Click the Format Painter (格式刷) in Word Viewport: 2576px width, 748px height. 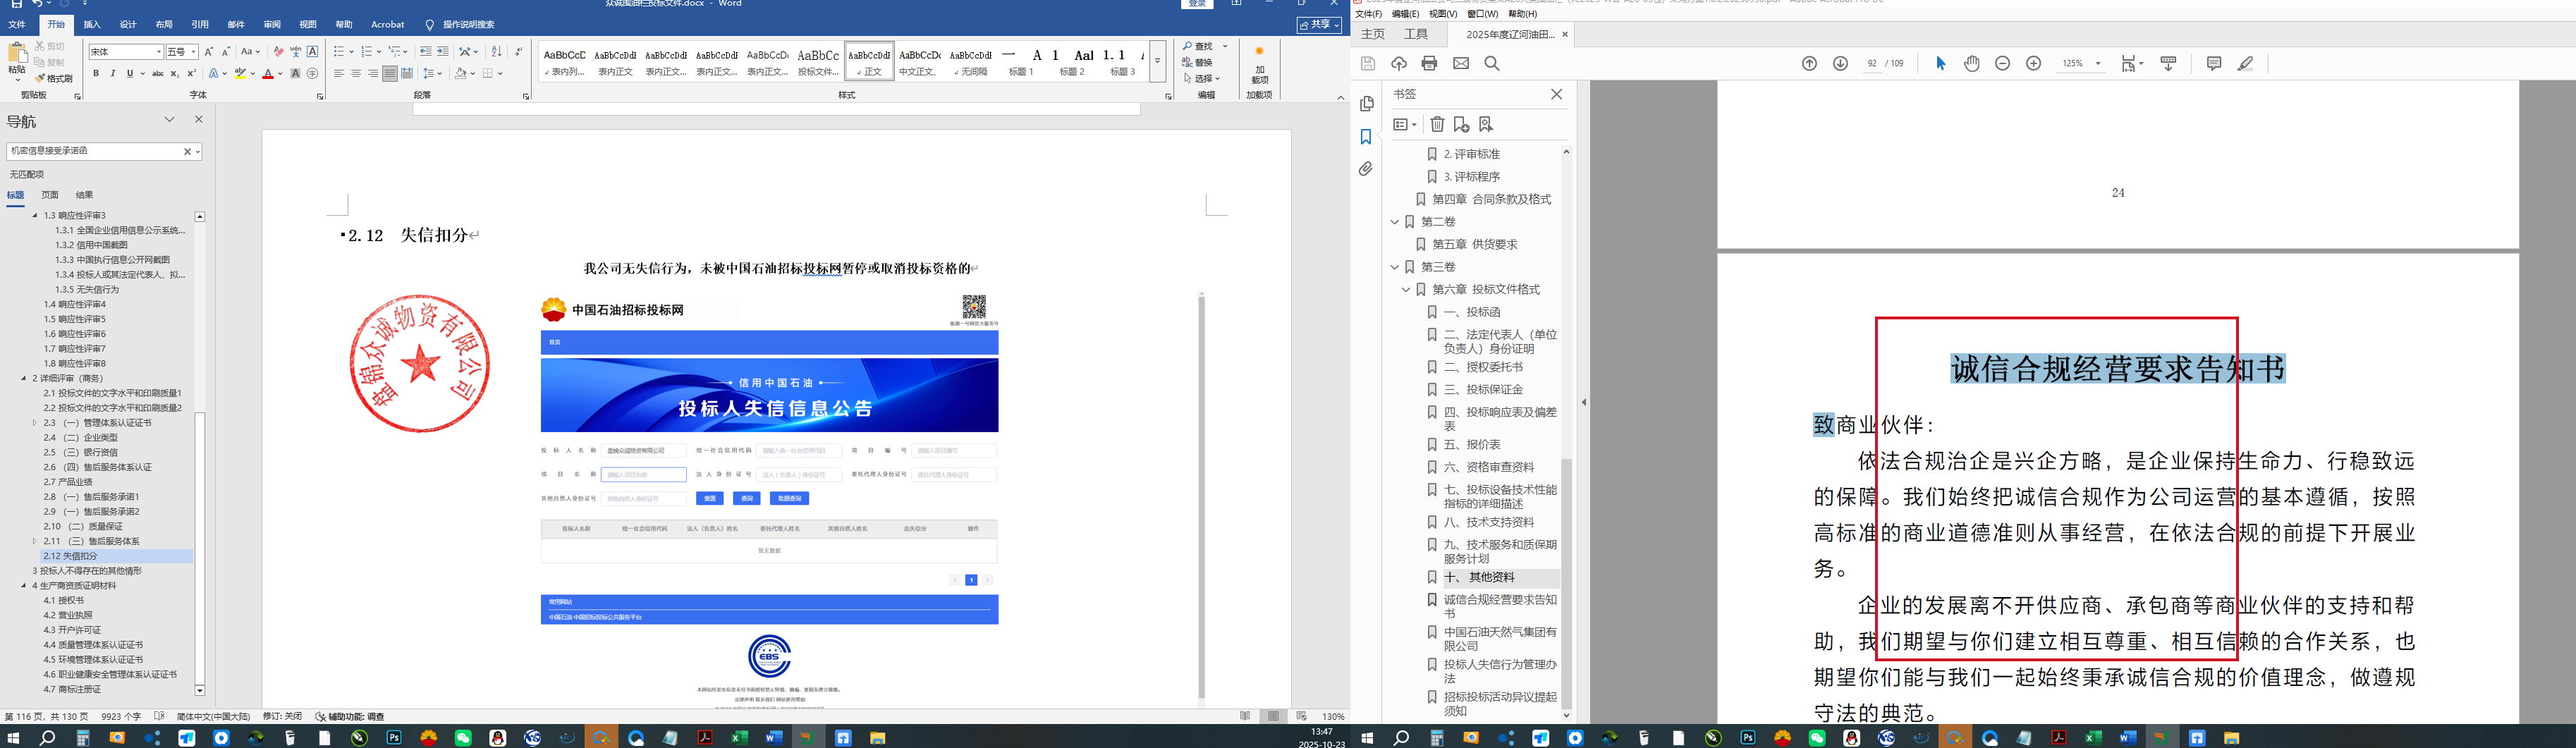54,79
